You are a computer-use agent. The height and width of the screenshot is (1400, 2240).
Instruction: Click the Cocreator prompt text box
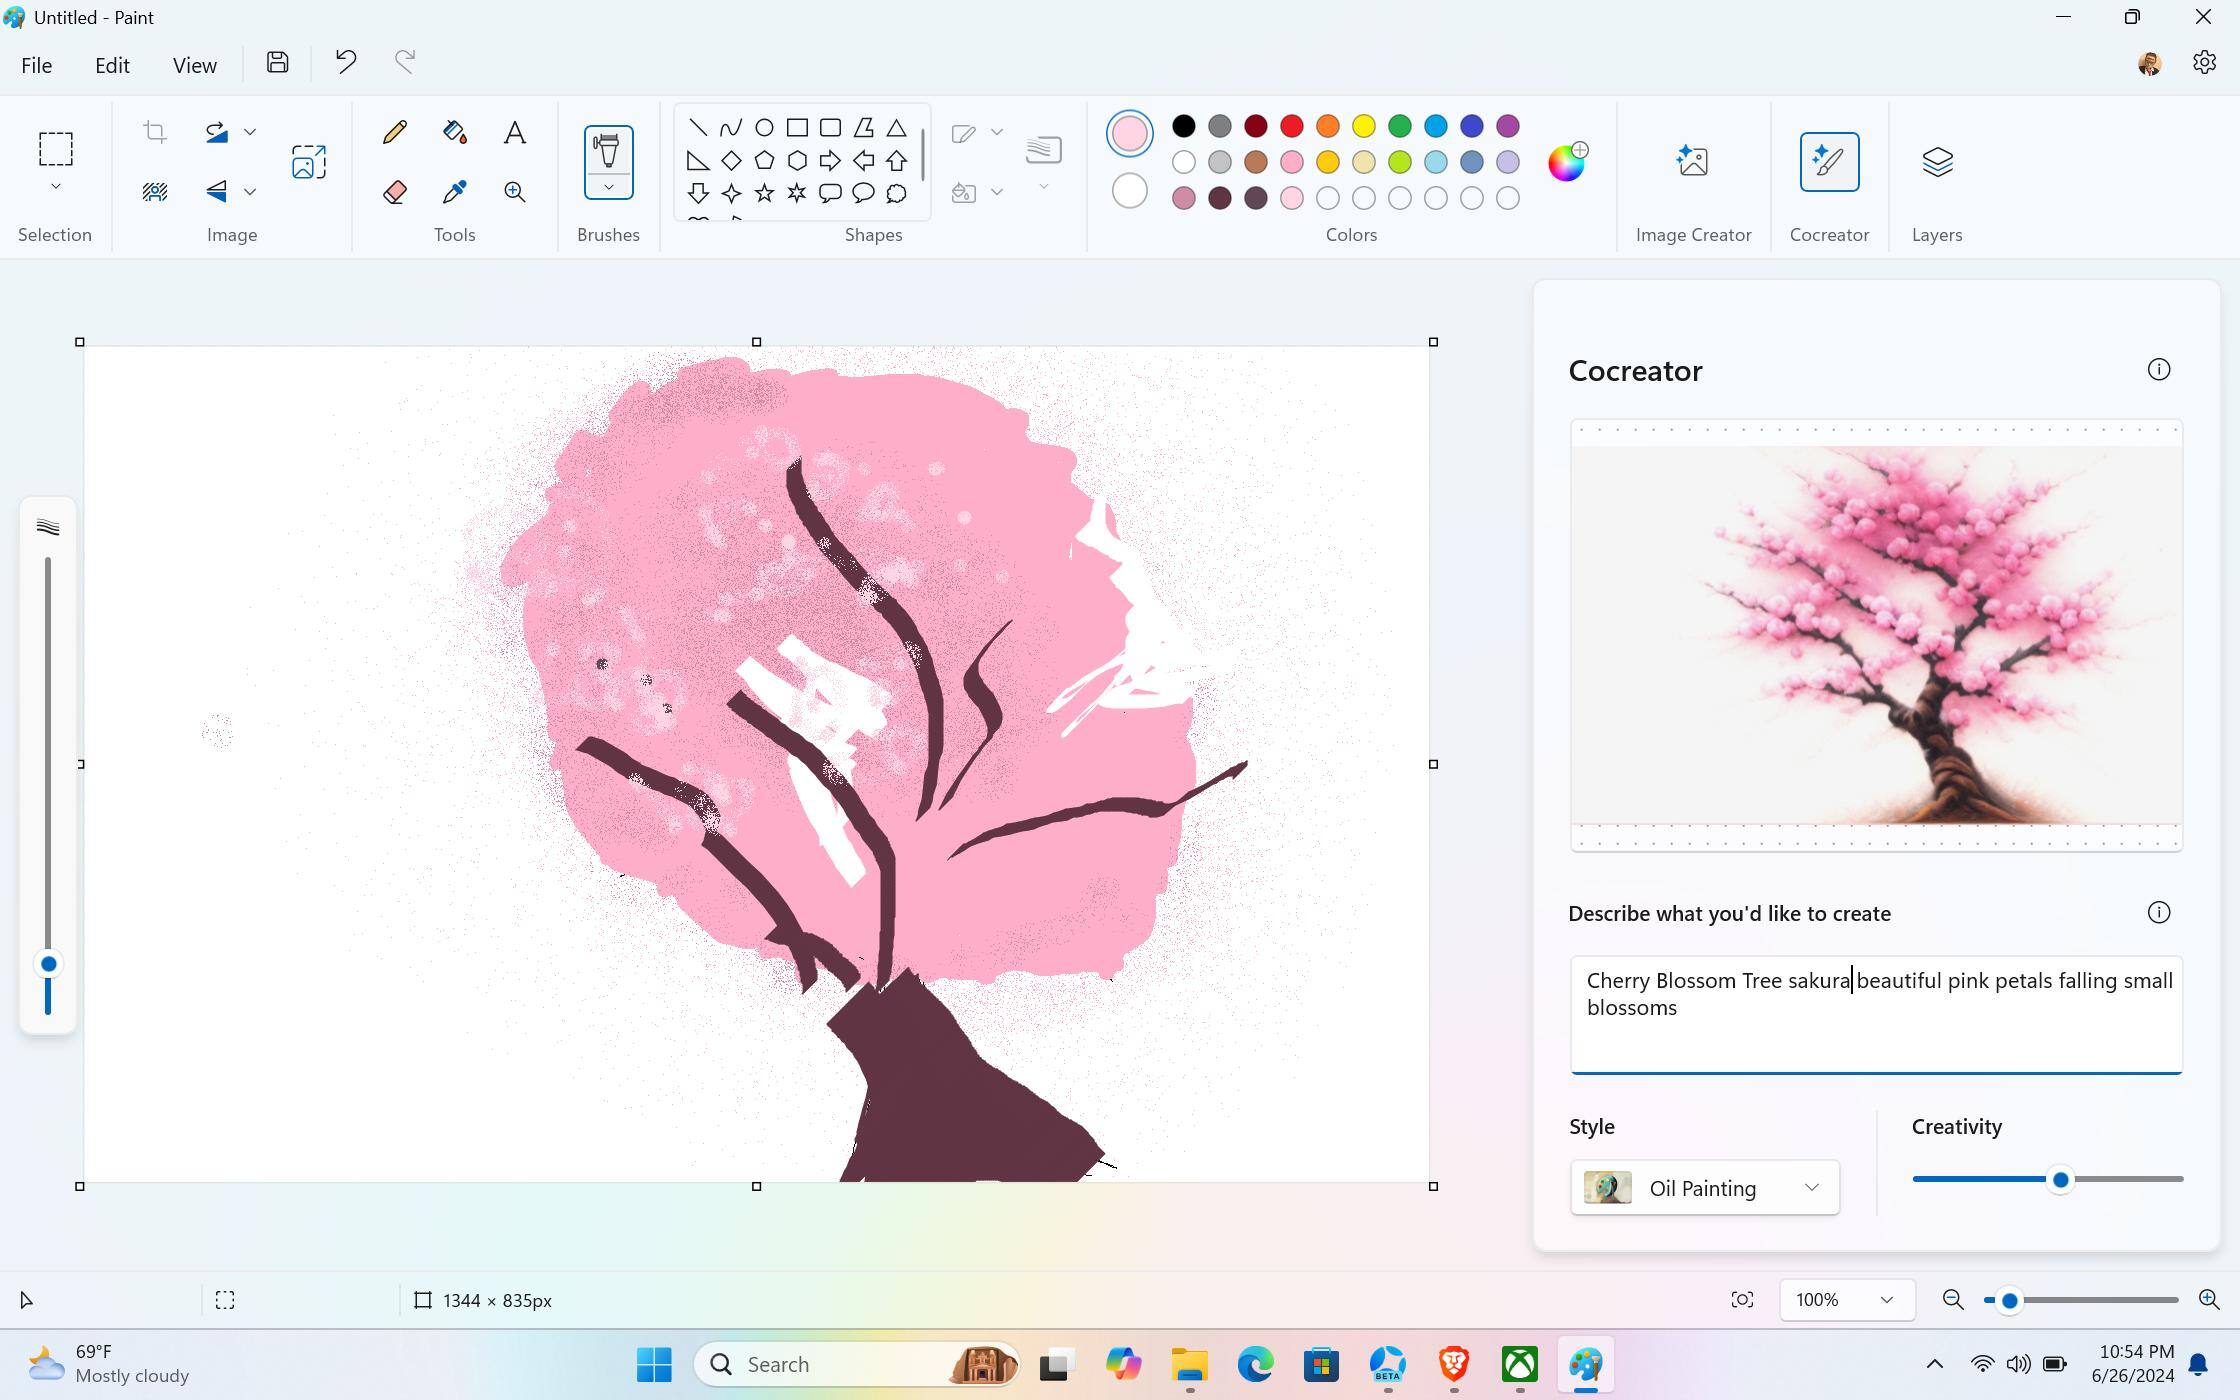tap(1875, 1015)
